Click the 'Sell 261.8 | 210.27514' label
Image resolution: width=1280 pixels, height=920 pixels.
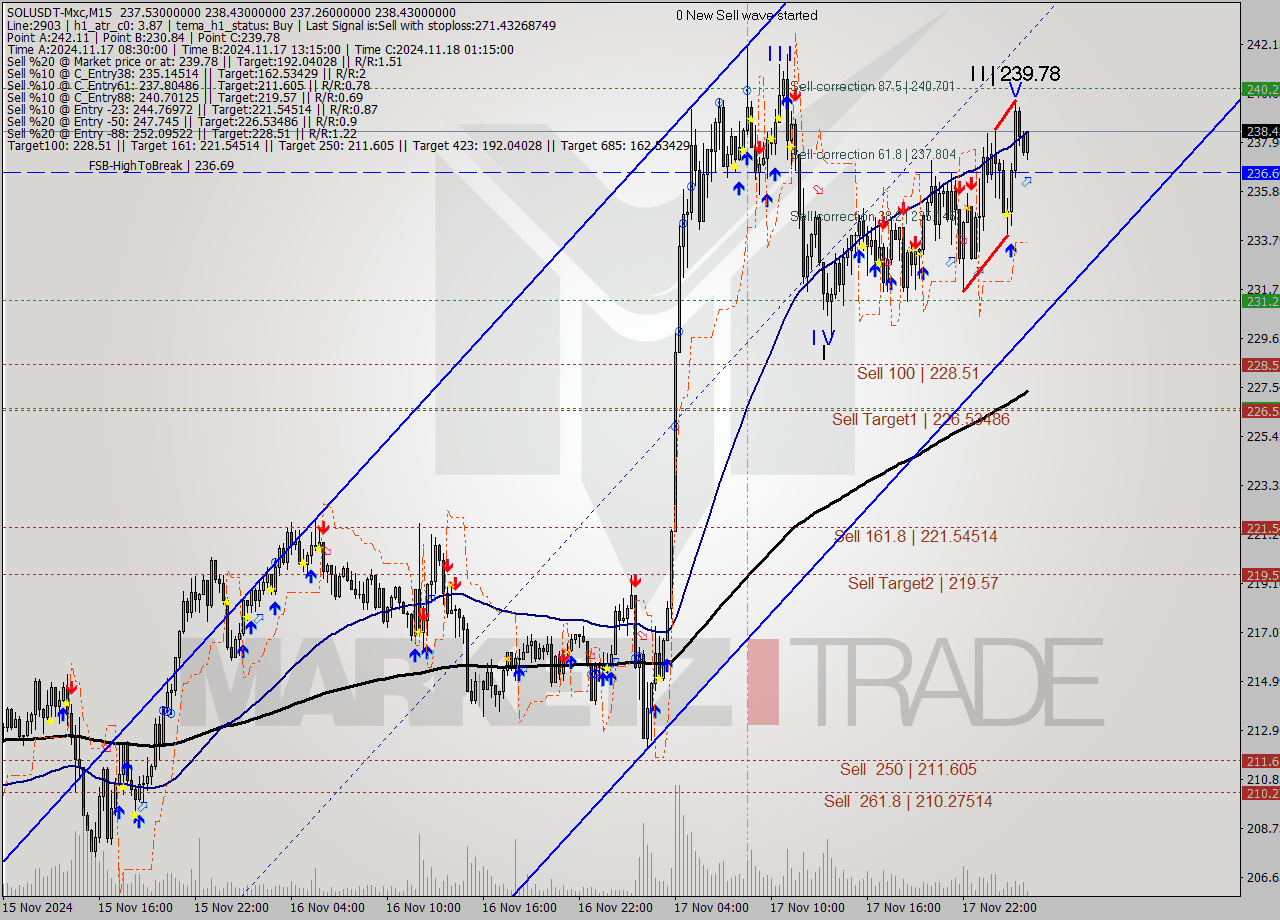908,801
